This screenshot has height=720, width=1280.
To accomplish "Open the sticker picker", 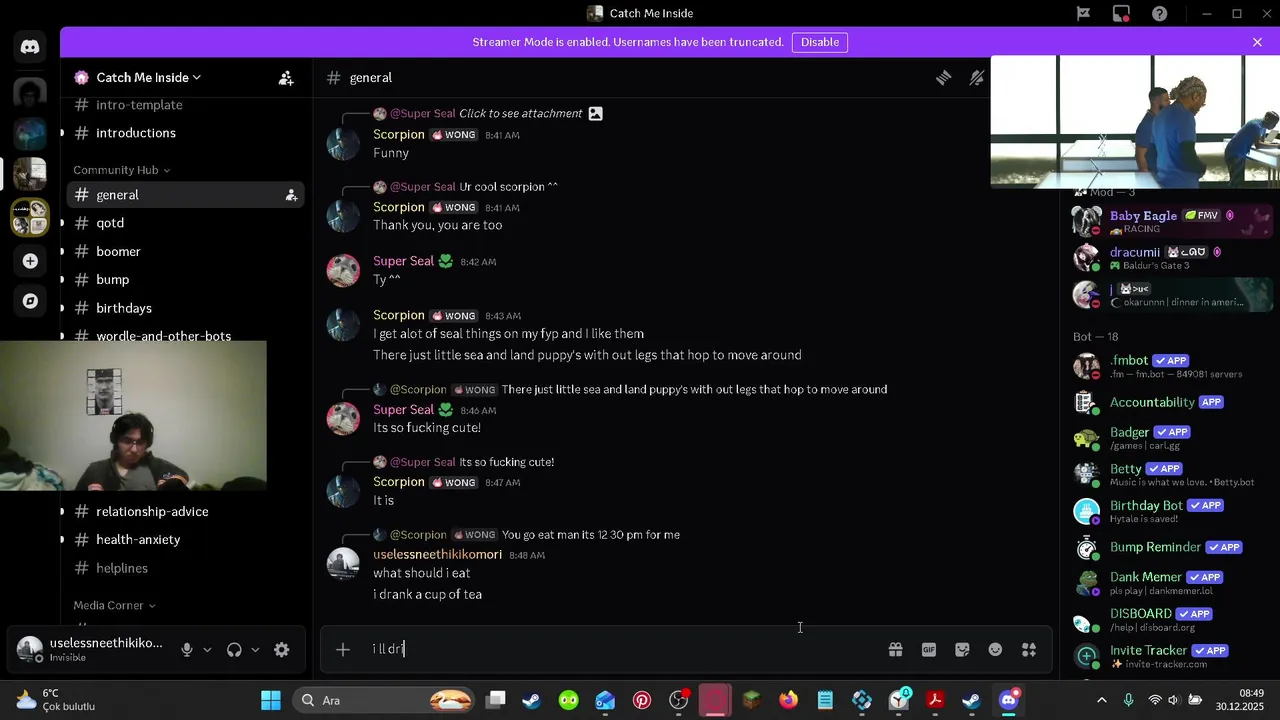I will pos(962,650).
